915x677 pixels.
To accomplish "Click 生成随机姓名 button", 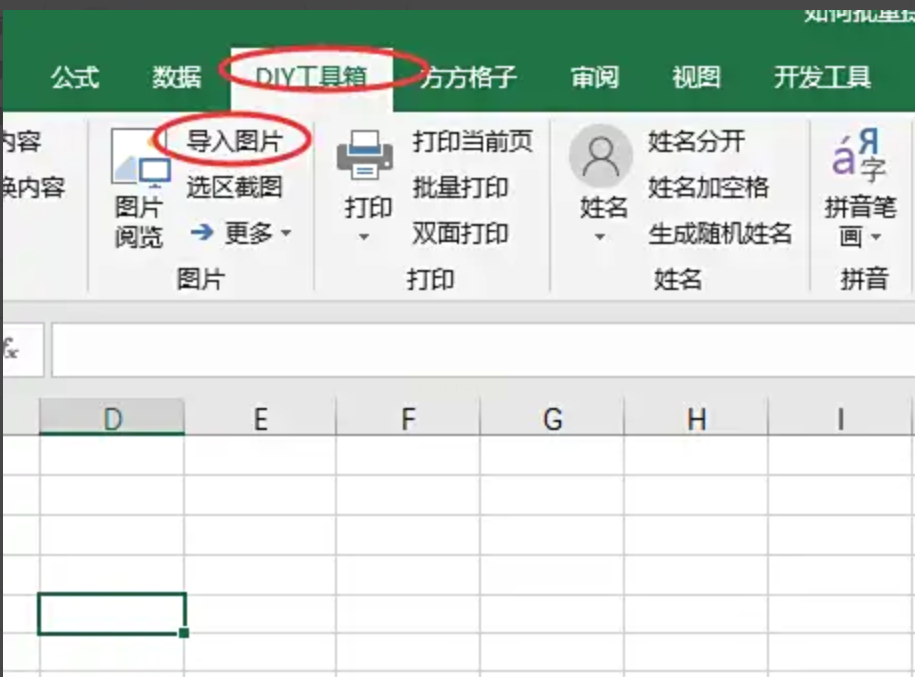I will pos(720,233).
